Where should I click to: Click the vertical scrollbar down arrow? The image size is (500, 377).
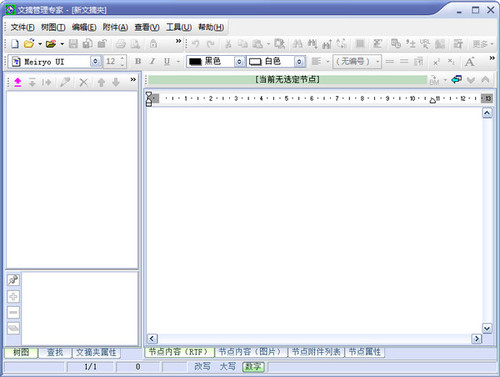[487, 328]
